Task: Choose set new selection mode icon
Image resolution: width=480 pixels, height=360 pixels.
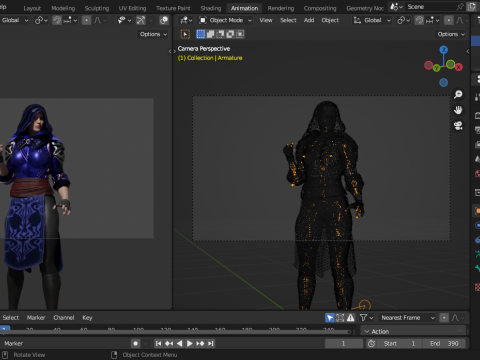Action: tap(201, 34)
